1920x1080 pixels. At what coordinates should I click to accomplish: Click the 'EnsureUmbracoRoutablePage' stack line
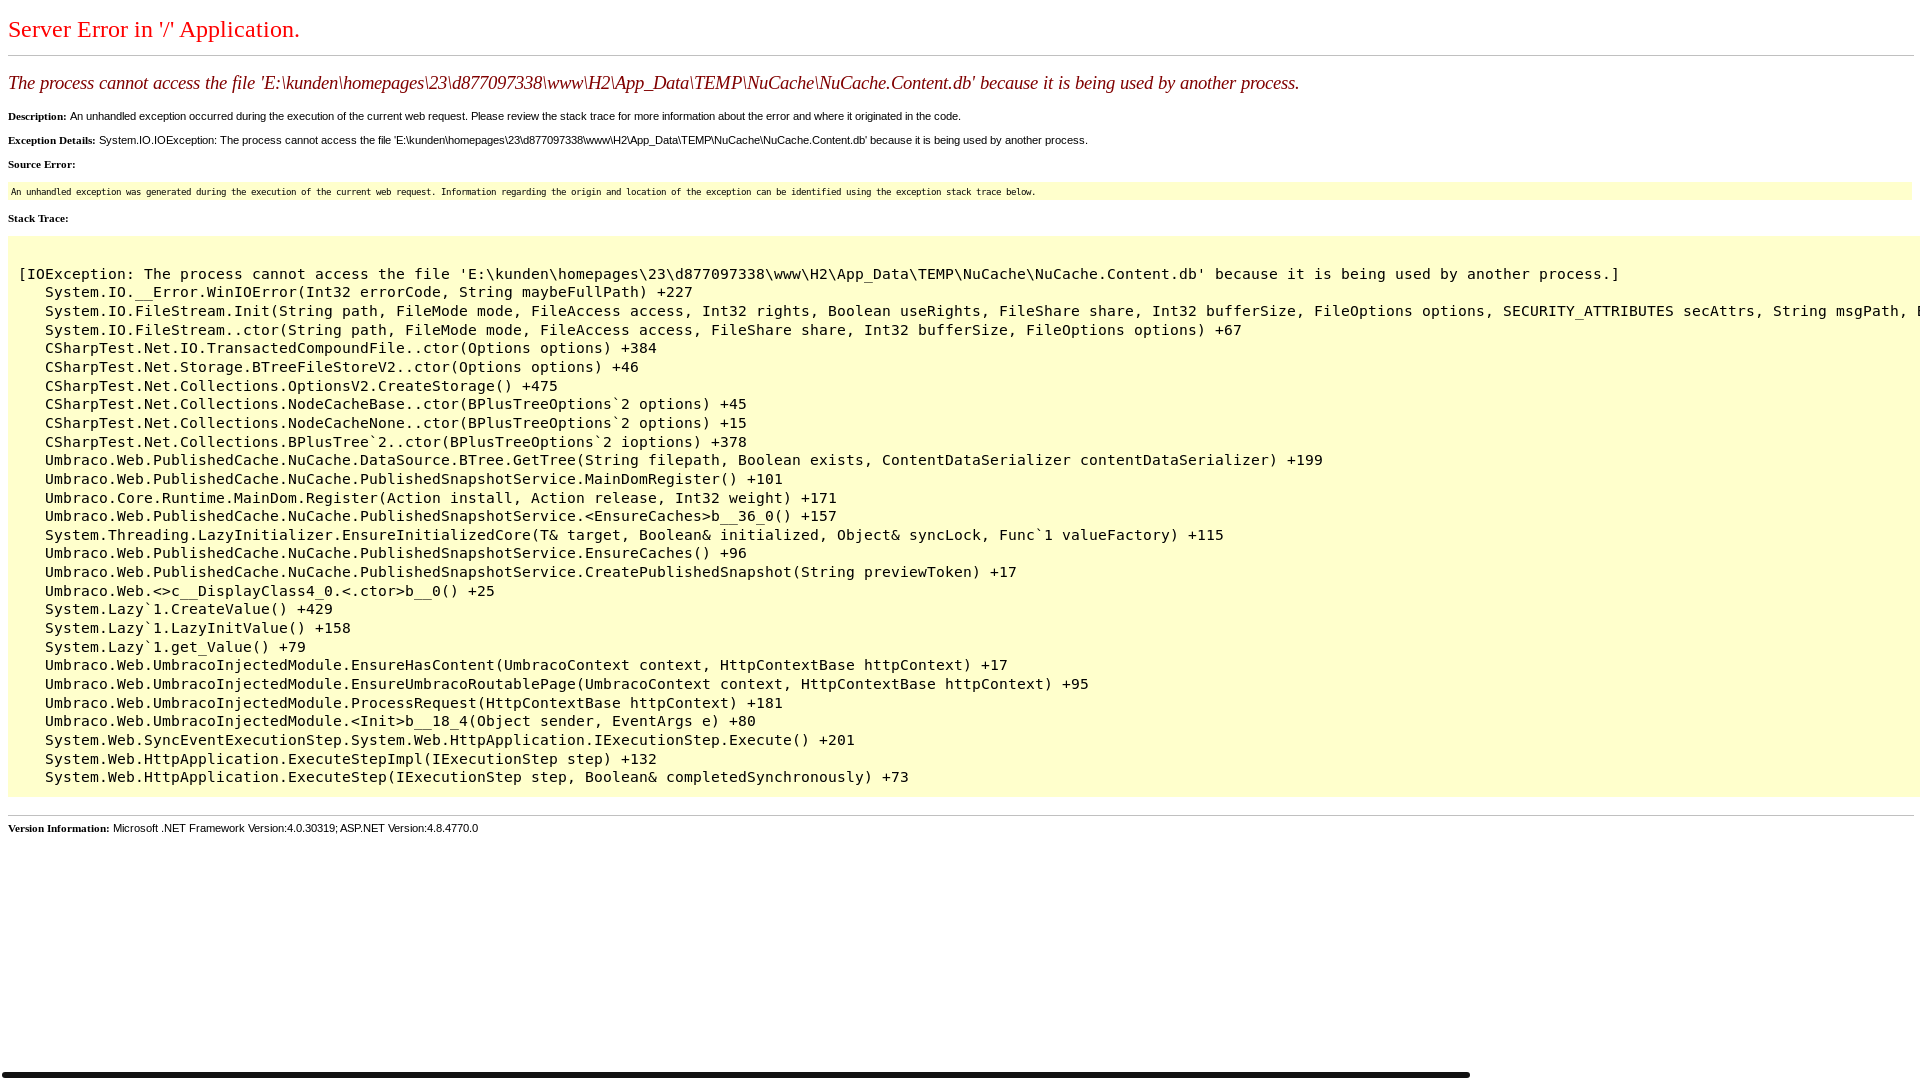(567, 684)
